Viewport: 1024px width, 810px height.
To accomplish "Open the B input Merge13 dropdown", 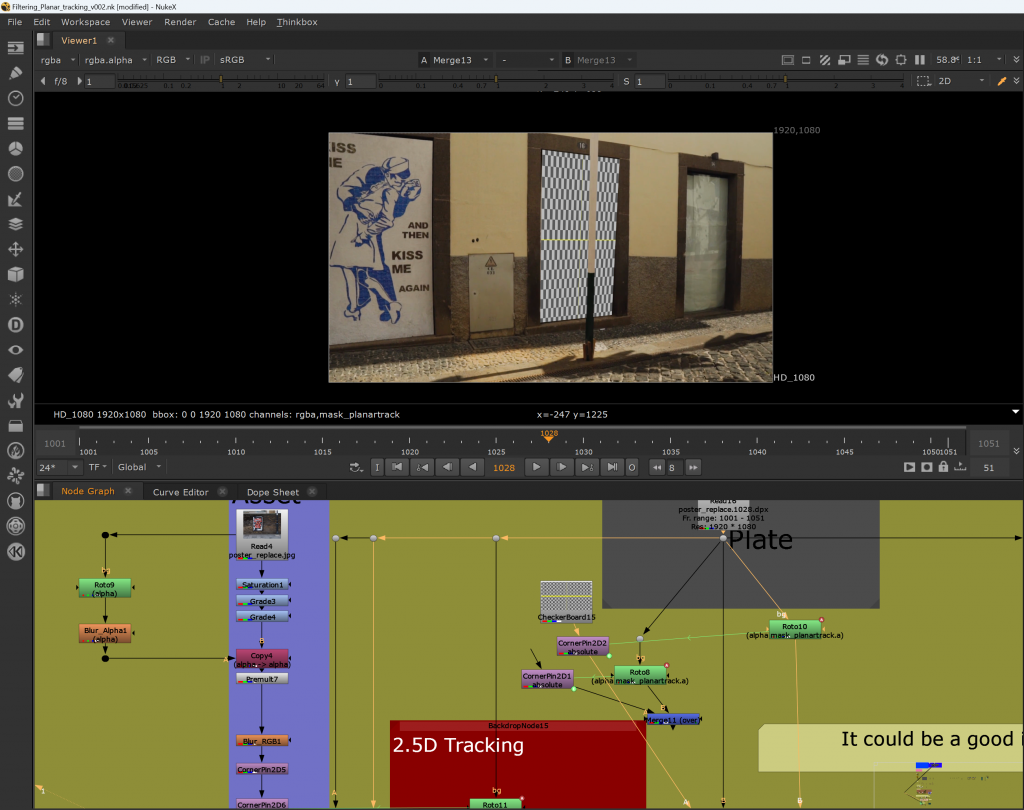I will pyautogui.click(x=604, y=60).
